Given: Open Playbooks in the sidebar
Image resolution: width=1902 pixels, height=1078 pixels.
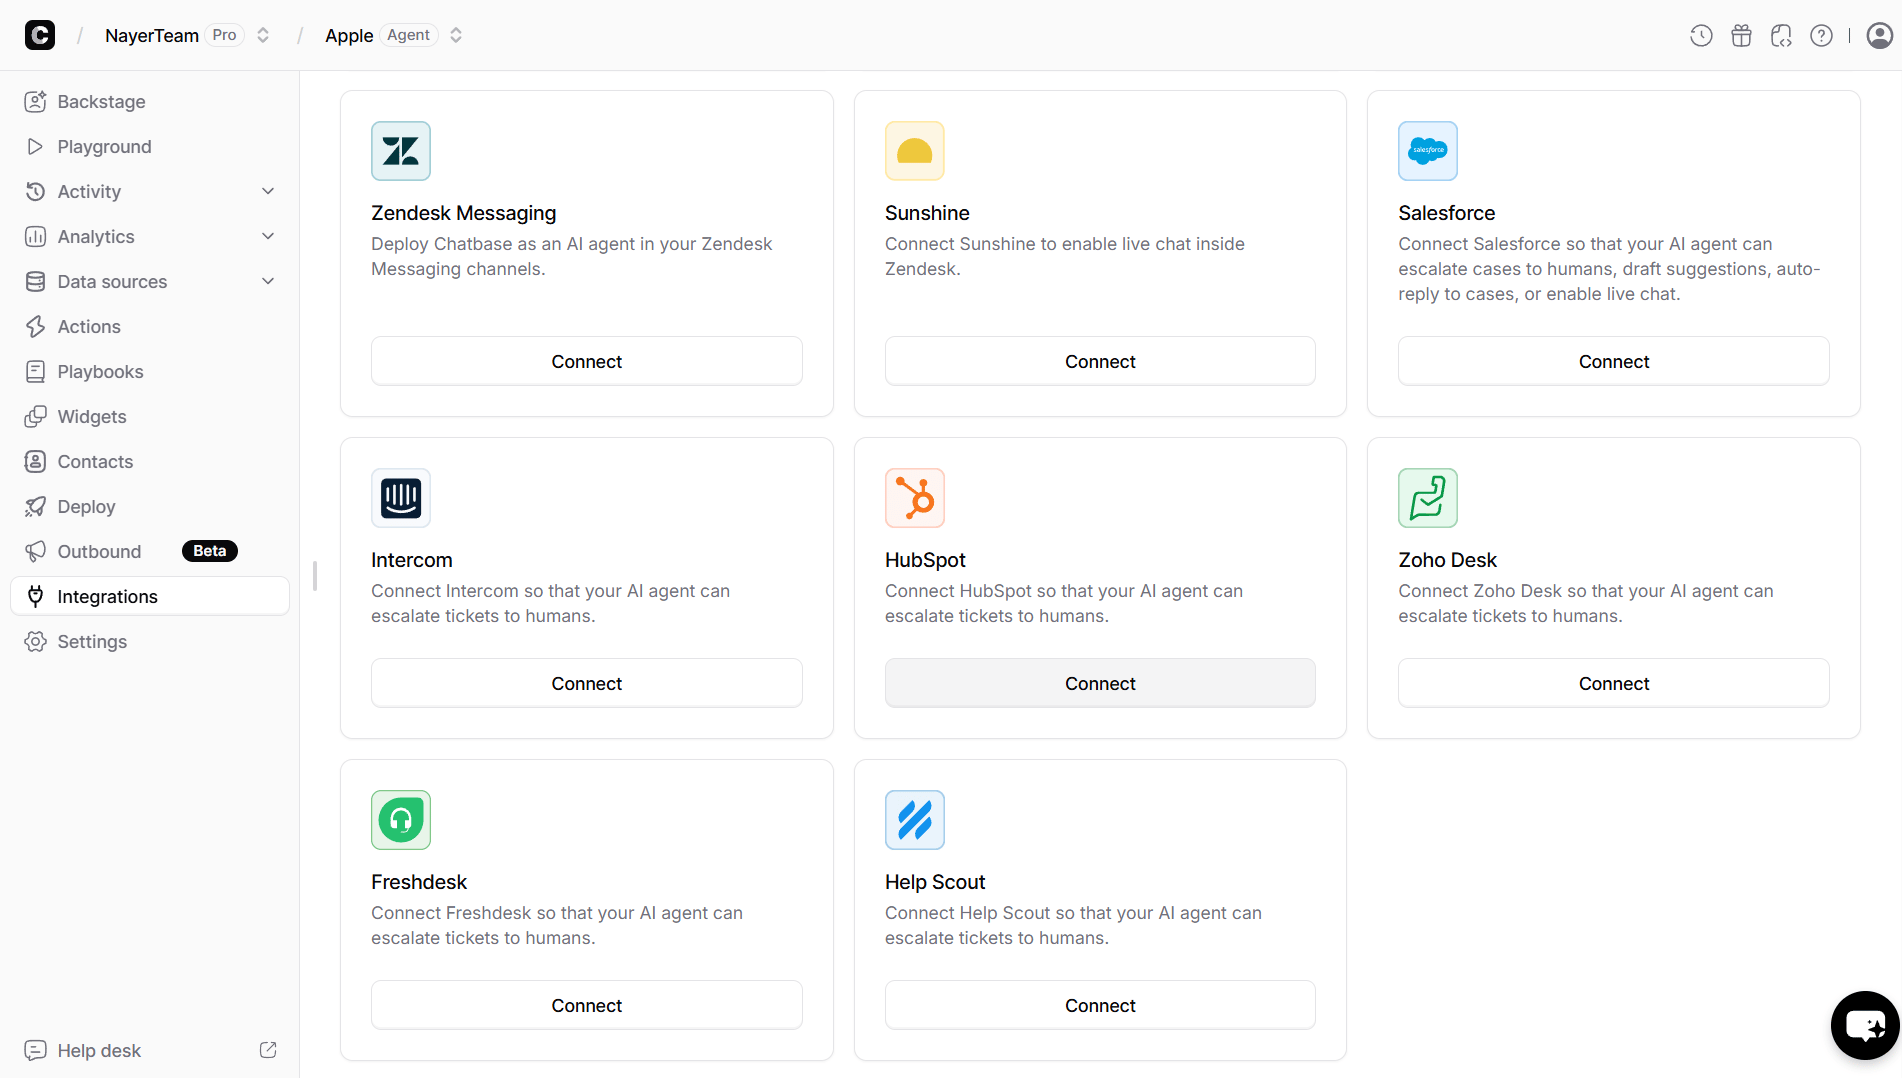Looking at the screenshot, I should [150, 371].
